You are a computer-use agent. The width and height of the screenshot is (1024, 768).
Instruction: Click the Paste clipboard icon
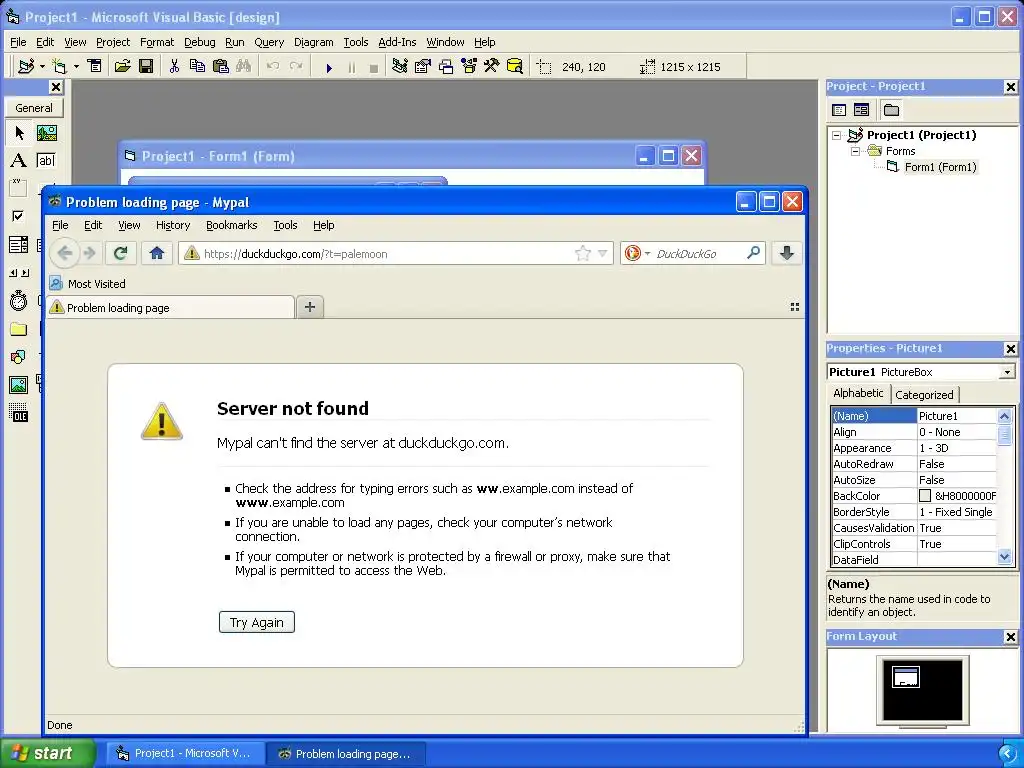(221, 66)
